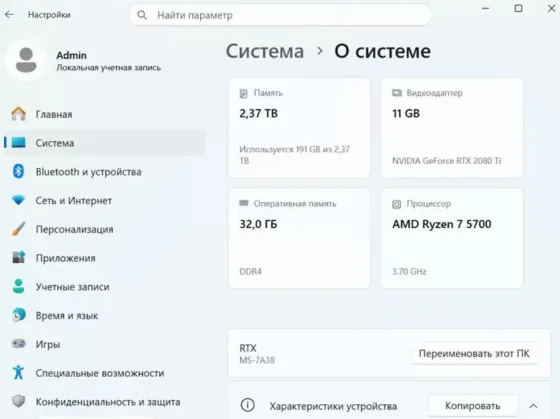The width and height of the screenshot is (560, 419).
Task: Click the Главная home icon
Action: (x=18, y=114)
